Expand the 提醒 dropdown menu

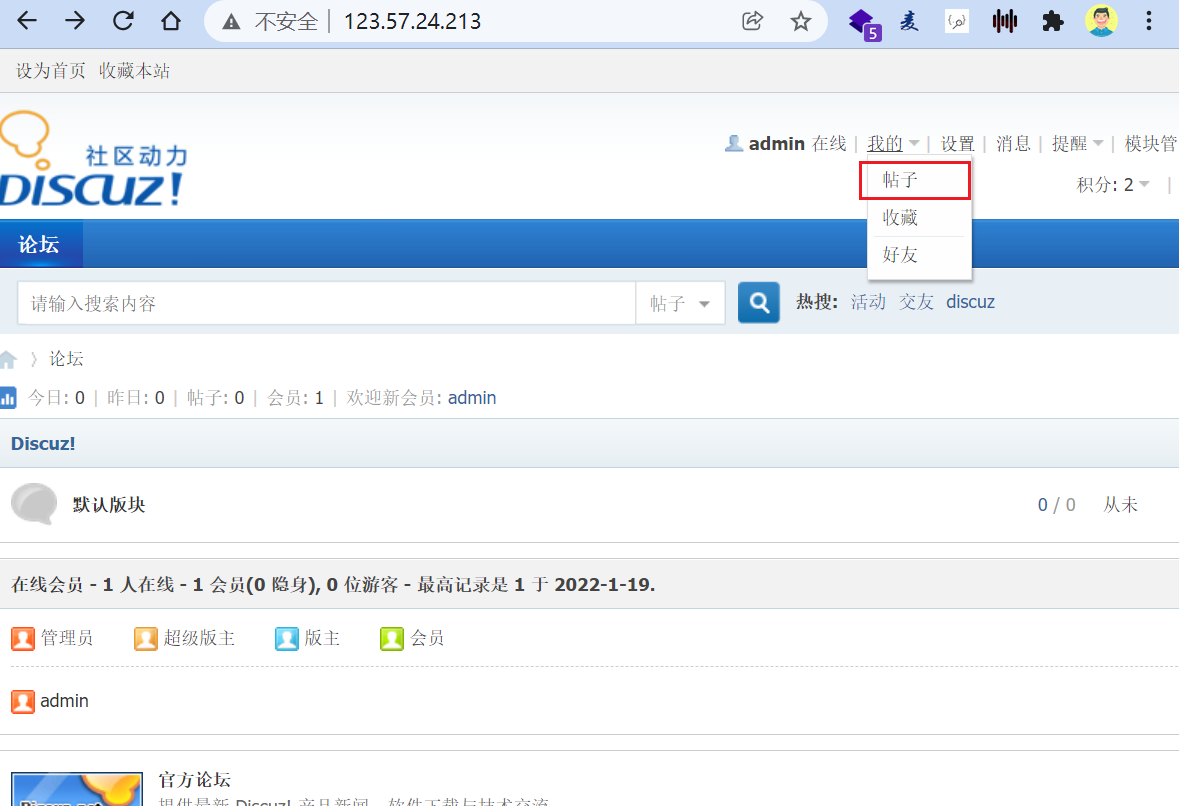1077,144
